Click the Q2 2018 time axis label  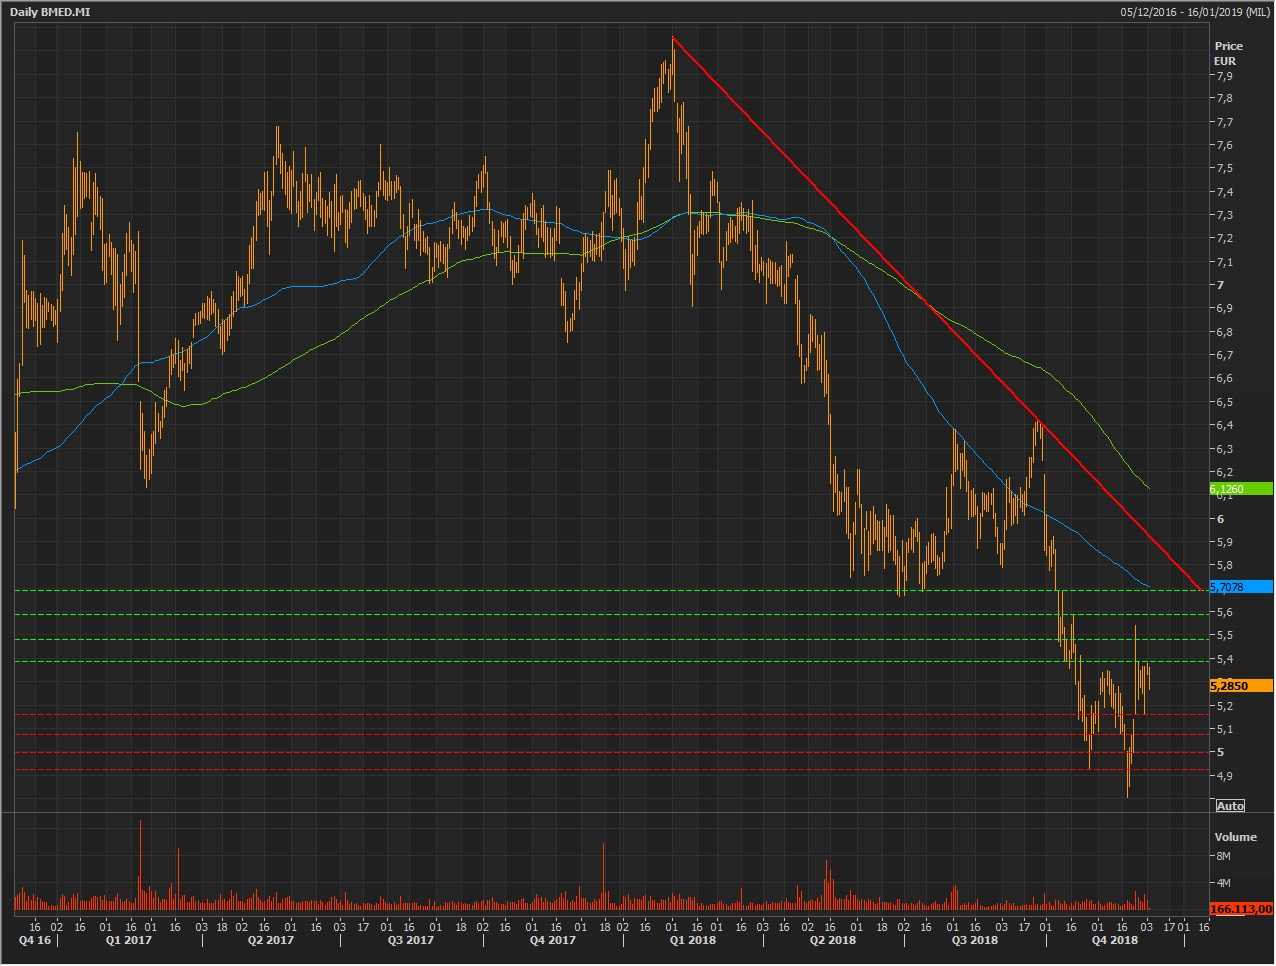(x=833, y=941)
